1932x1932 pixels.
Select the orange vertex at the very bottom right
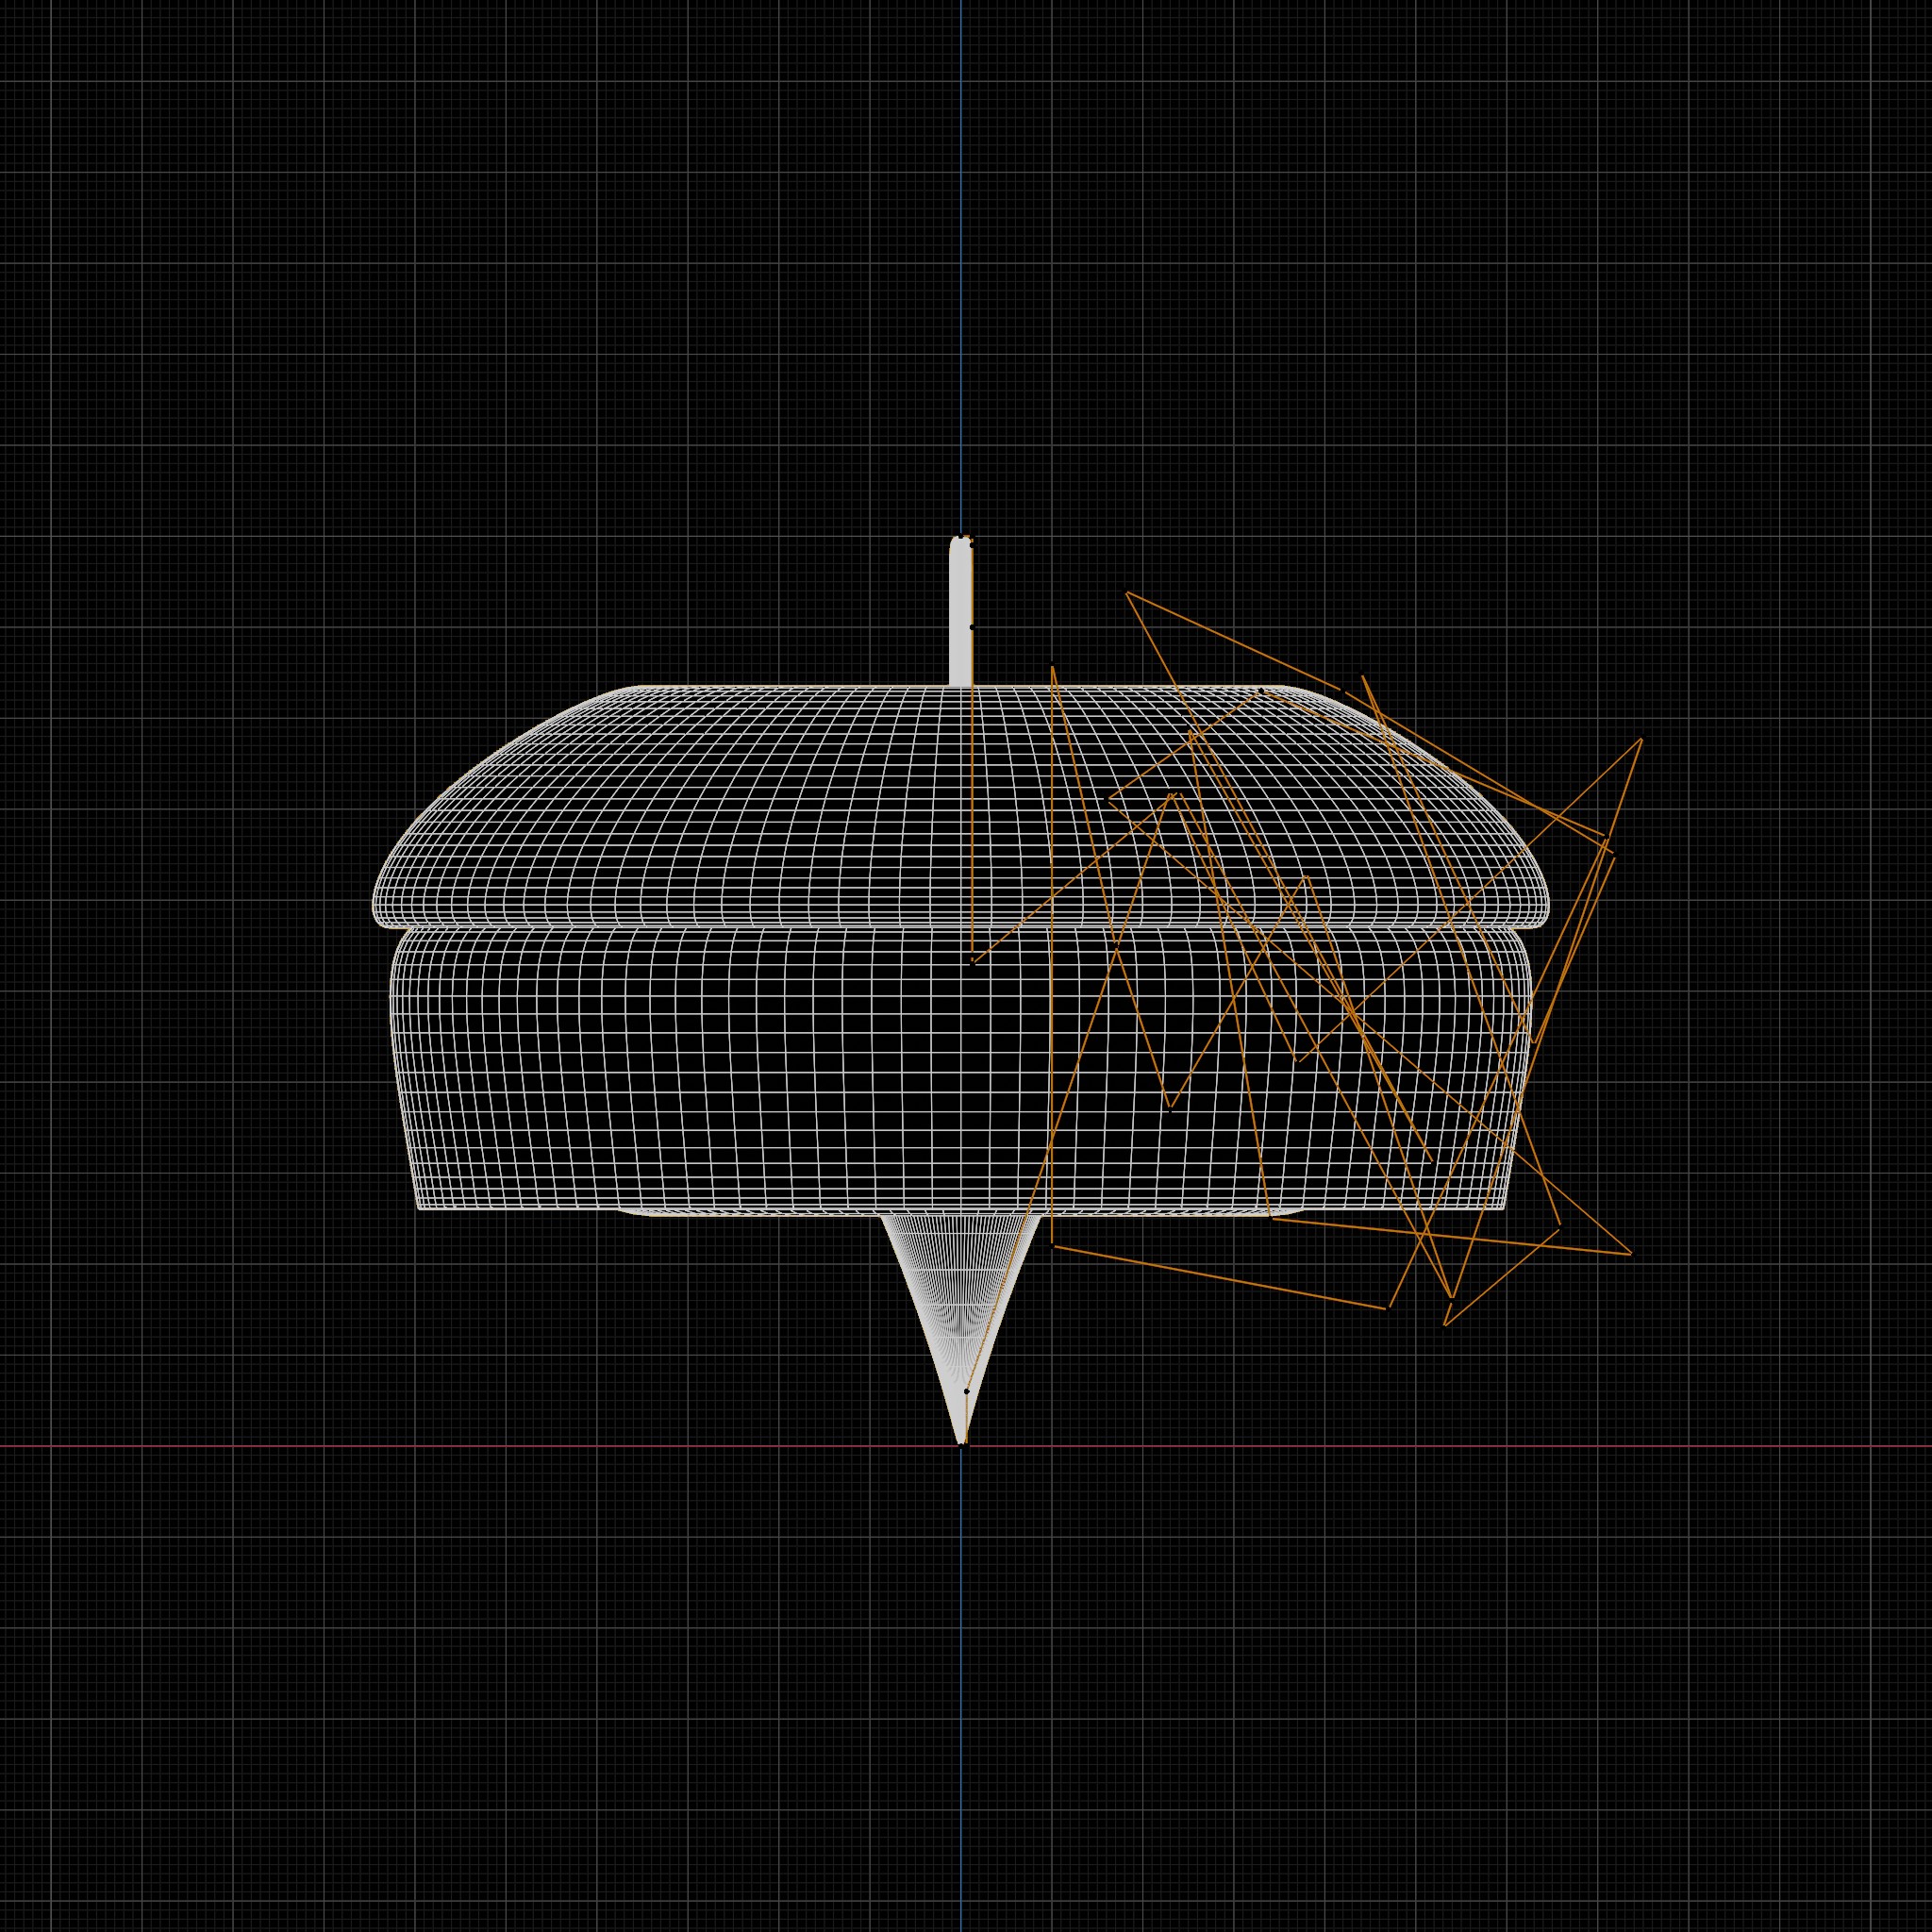click(x=1446, y=1326)
